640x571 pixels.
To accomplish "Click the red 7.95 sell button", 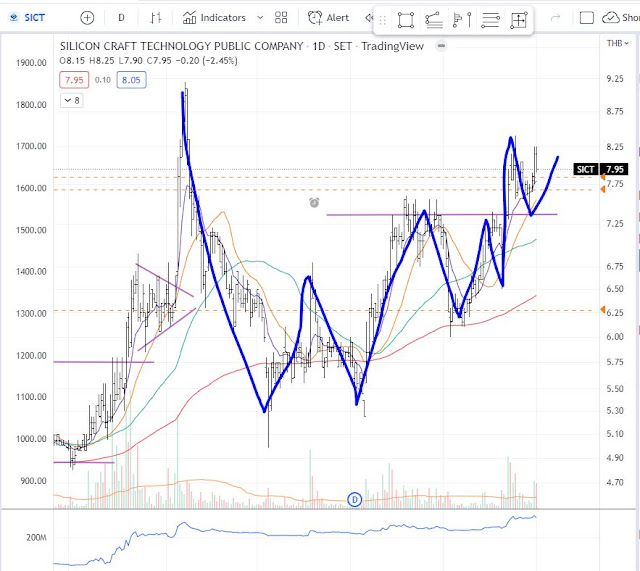I will click(x=74, y=80).
